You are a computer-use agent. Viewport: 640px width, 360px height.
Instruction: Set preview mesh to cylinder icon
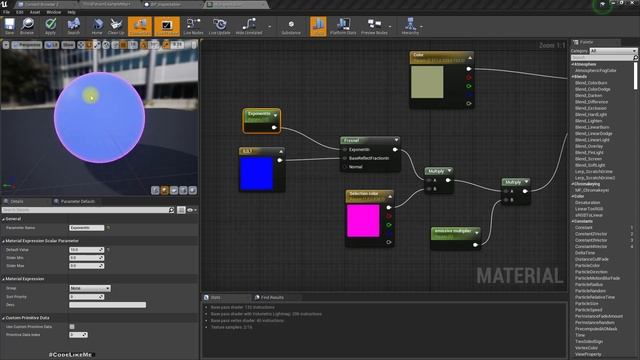coord(155,190)
